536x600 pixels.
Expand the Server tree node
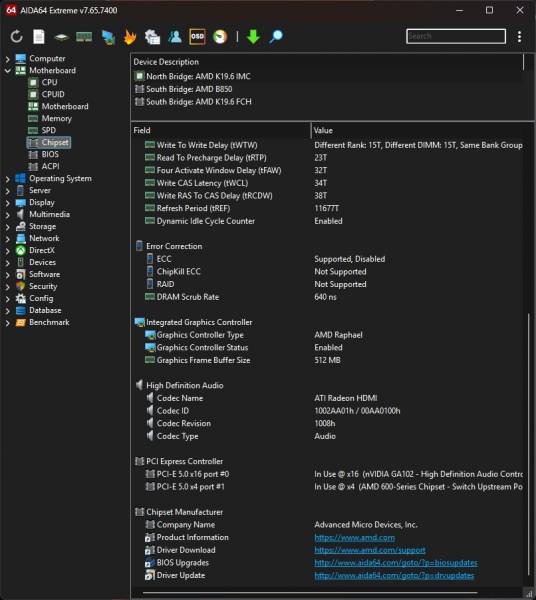pos(7,191)
